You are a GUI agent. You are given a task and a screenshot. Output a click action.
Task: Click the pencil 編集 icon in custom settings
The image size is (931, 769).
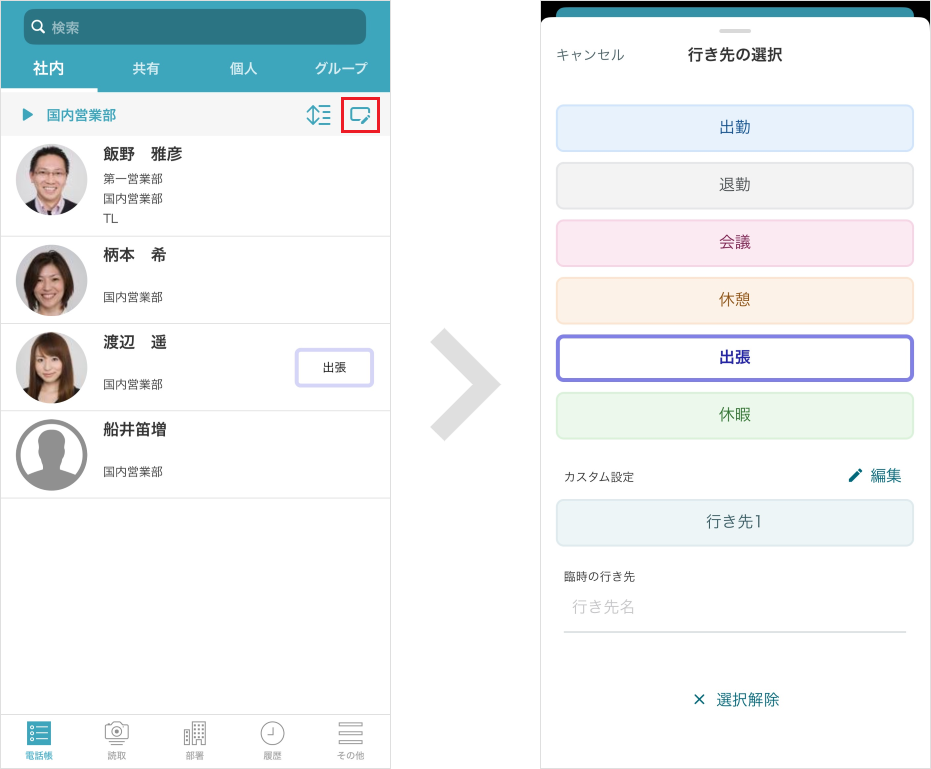pos(855,476)
